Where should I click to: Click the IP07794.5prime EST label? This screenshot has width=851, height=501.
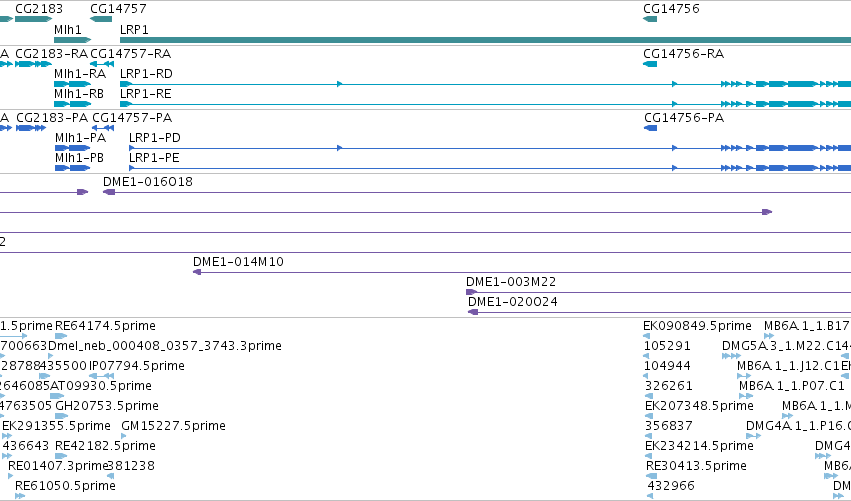tap(137, 366)
